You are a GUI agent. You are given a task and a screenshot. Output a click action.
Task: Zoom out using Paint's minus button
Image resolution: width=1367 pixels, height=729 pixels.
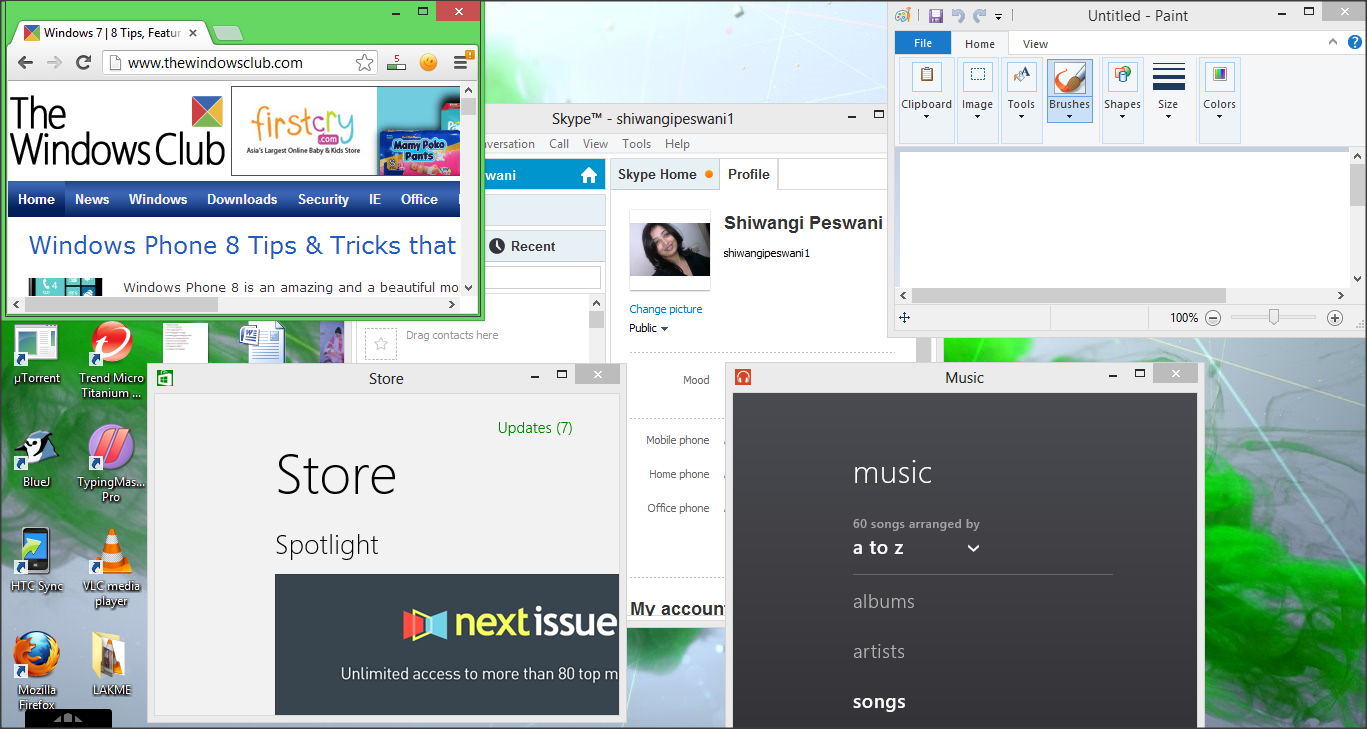(1213, 318)
